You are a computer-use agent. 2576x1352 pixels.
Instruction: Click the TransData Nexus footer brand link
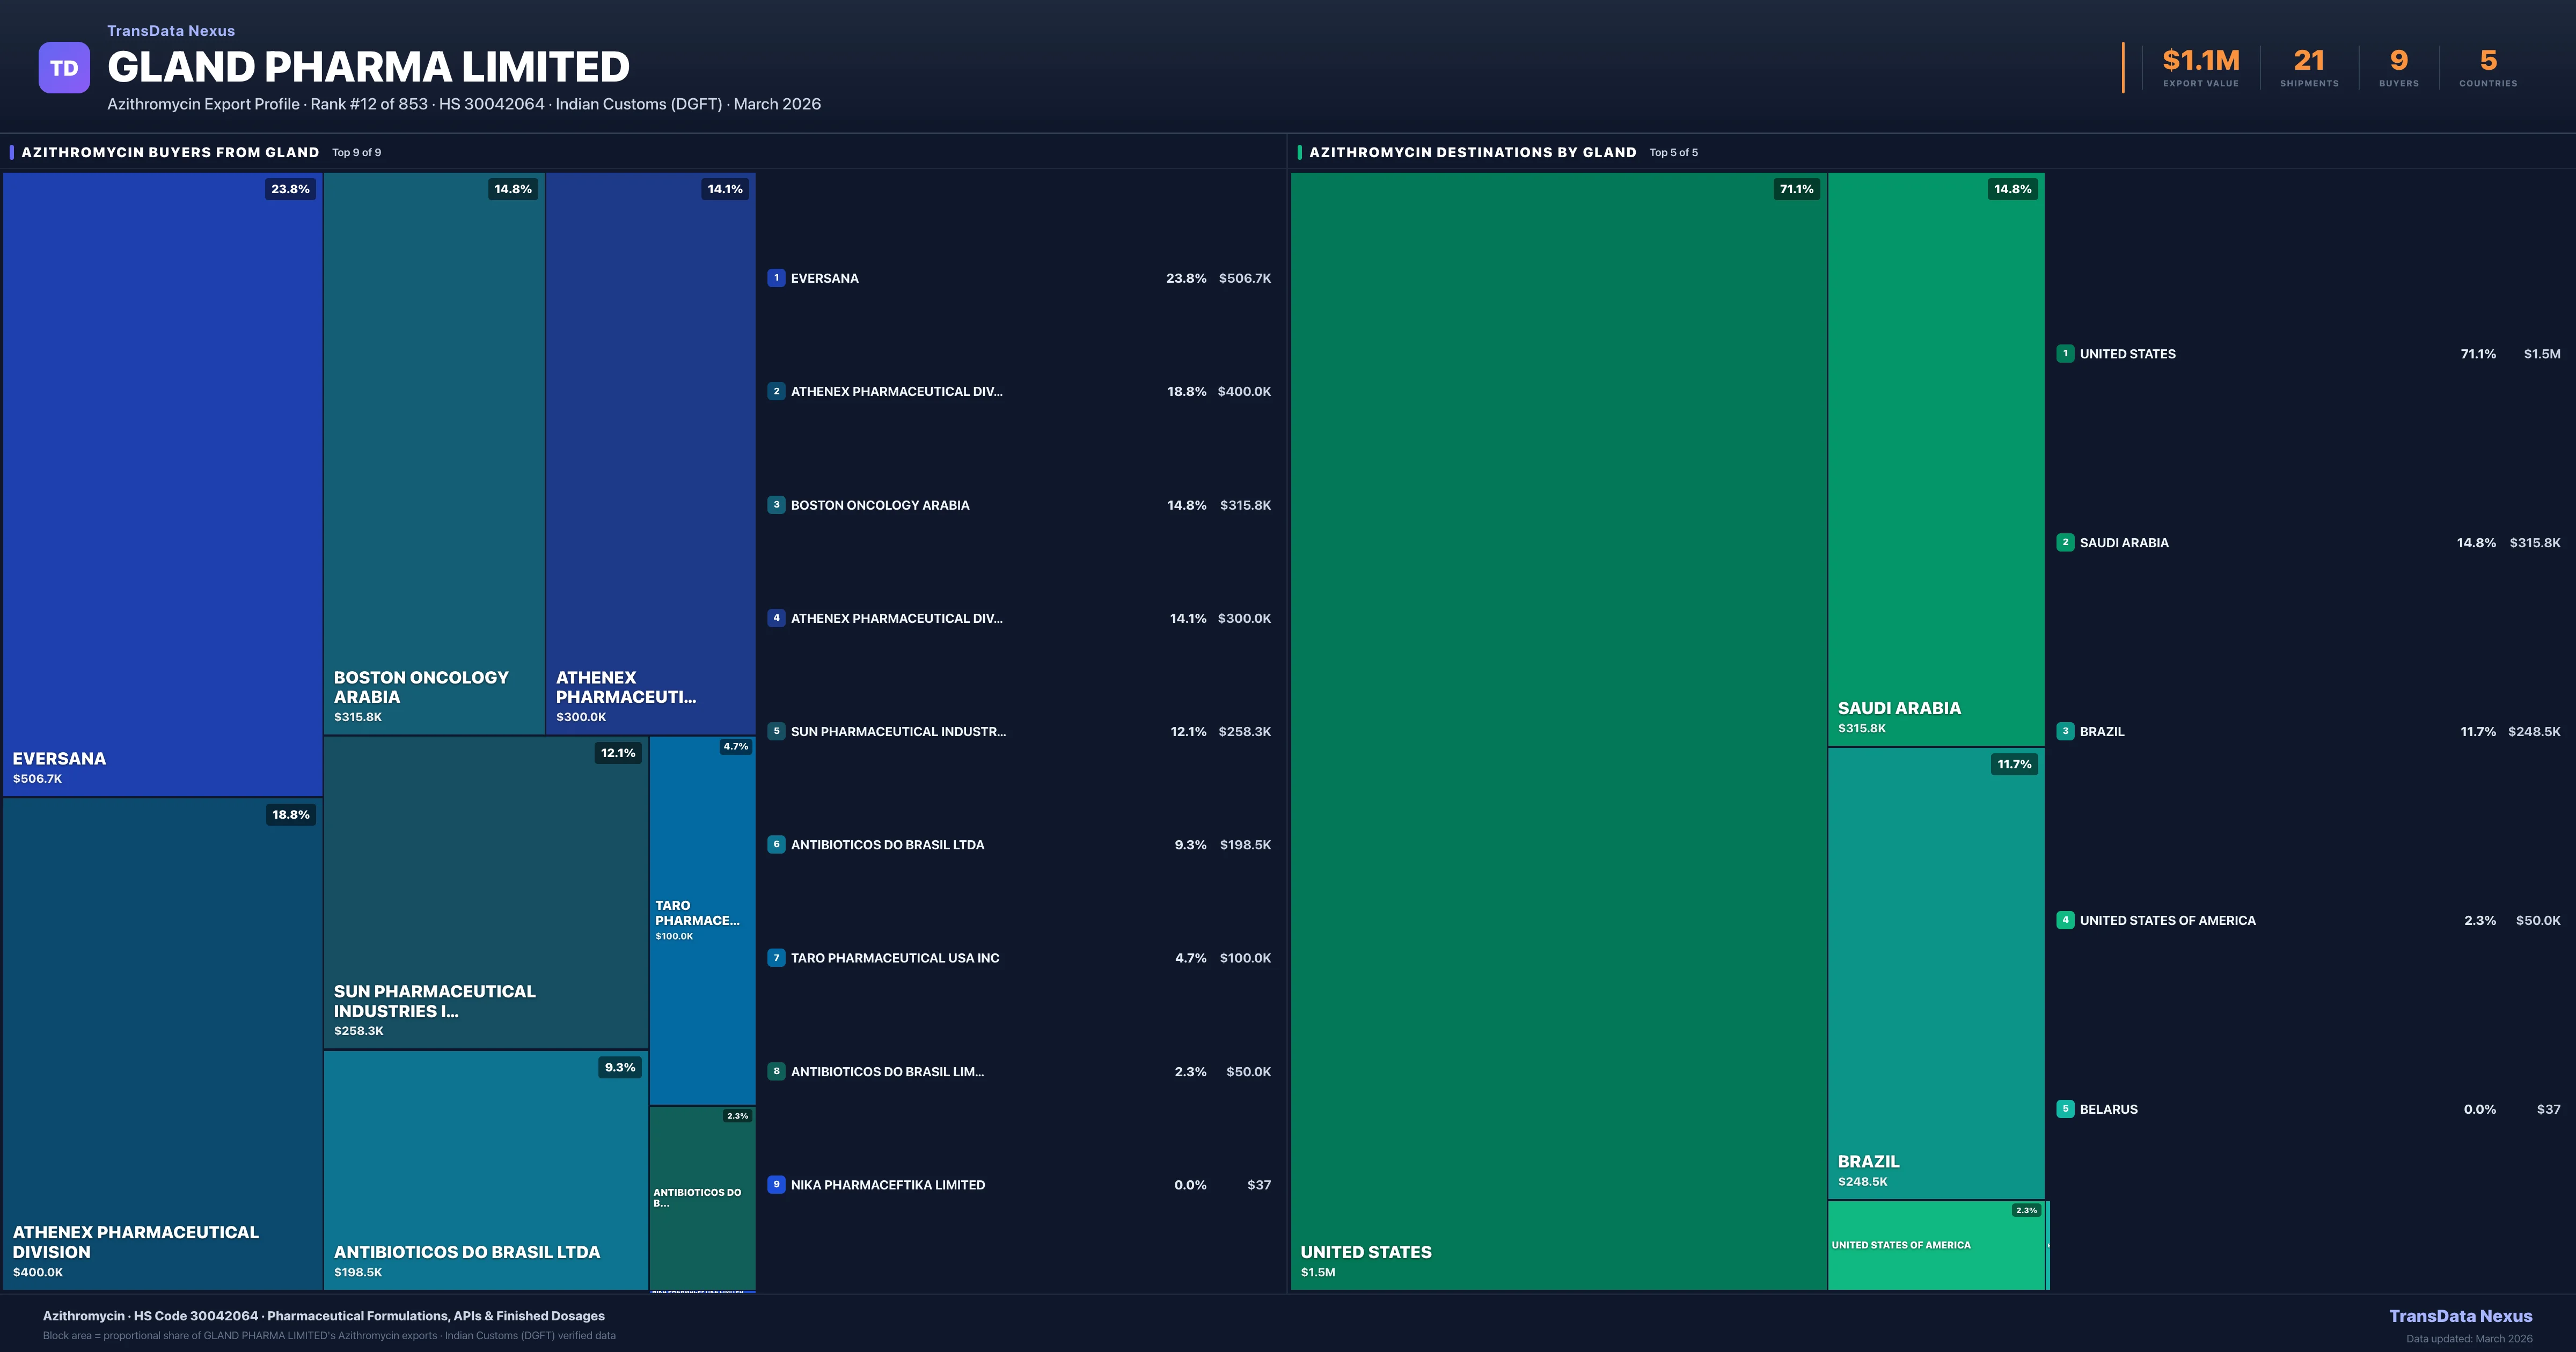click(2460, 1316)
